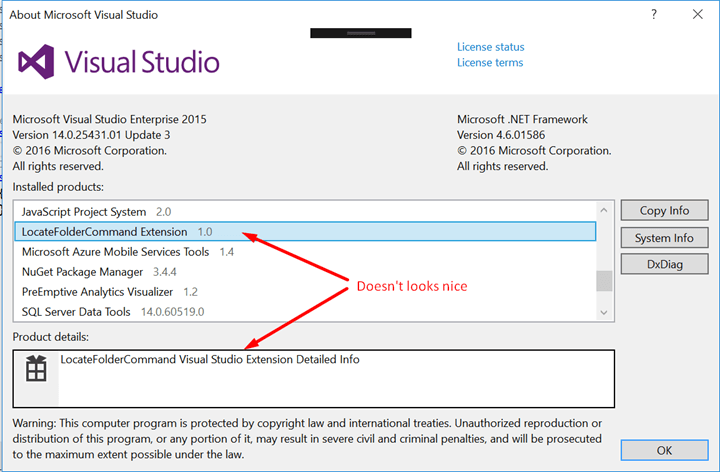720x472 pixels.
Task: Click the 'Version 4.6.01586' text
Action: click(x=501, y=135)
